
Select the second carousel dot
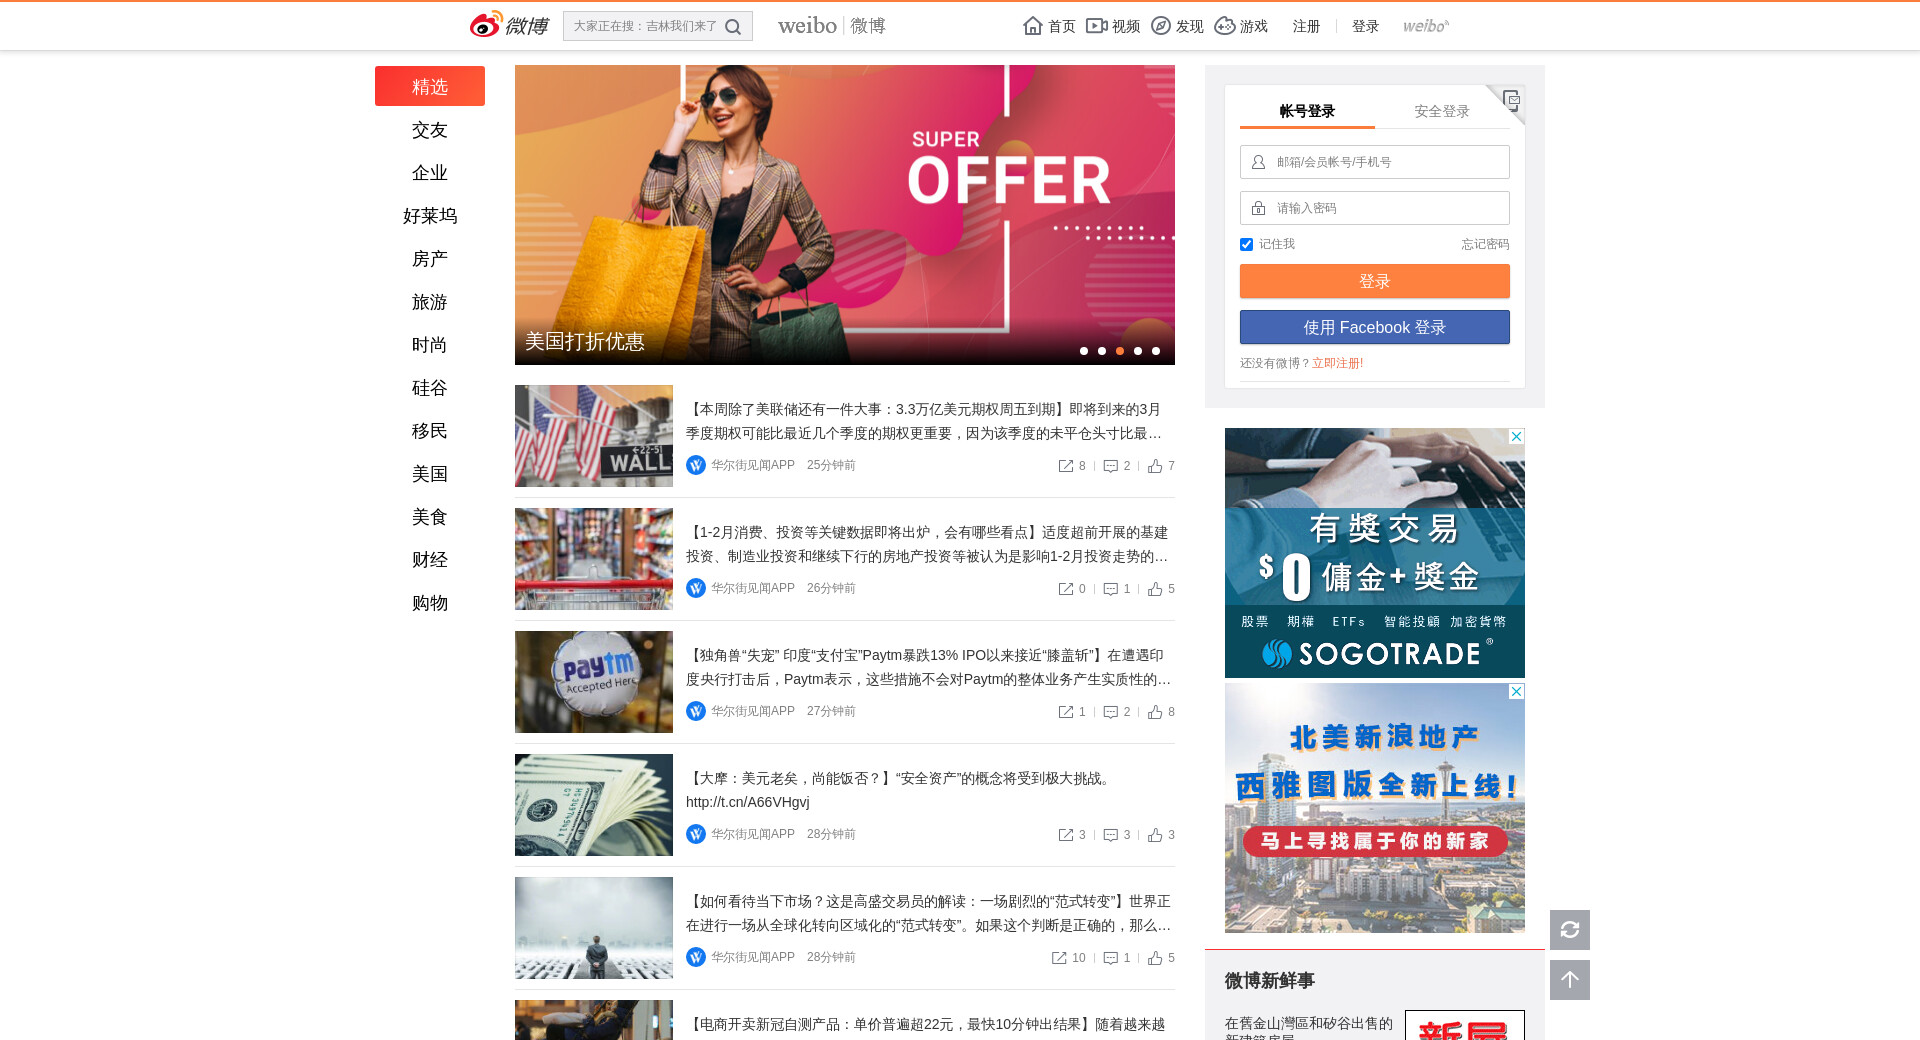[x=1102, y=351]
